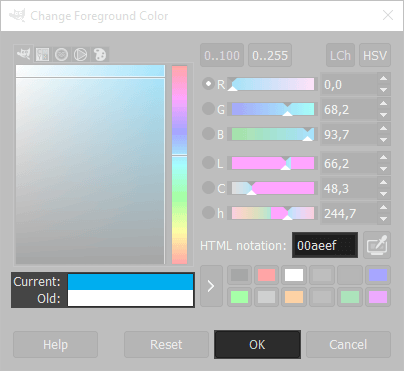Select the B channel radio button
The width and height of the screenshot is (404, 371).
click(208, 134)
